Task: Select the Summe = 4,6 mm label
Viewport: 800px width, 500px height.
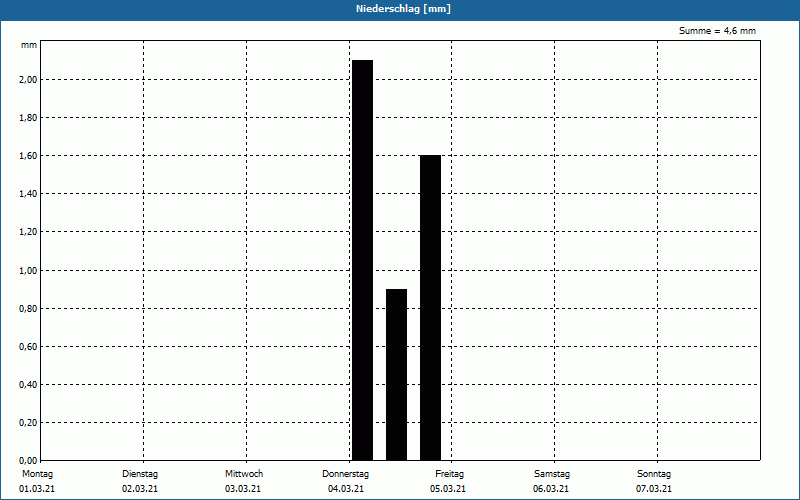Action: (x=717, y=31)
